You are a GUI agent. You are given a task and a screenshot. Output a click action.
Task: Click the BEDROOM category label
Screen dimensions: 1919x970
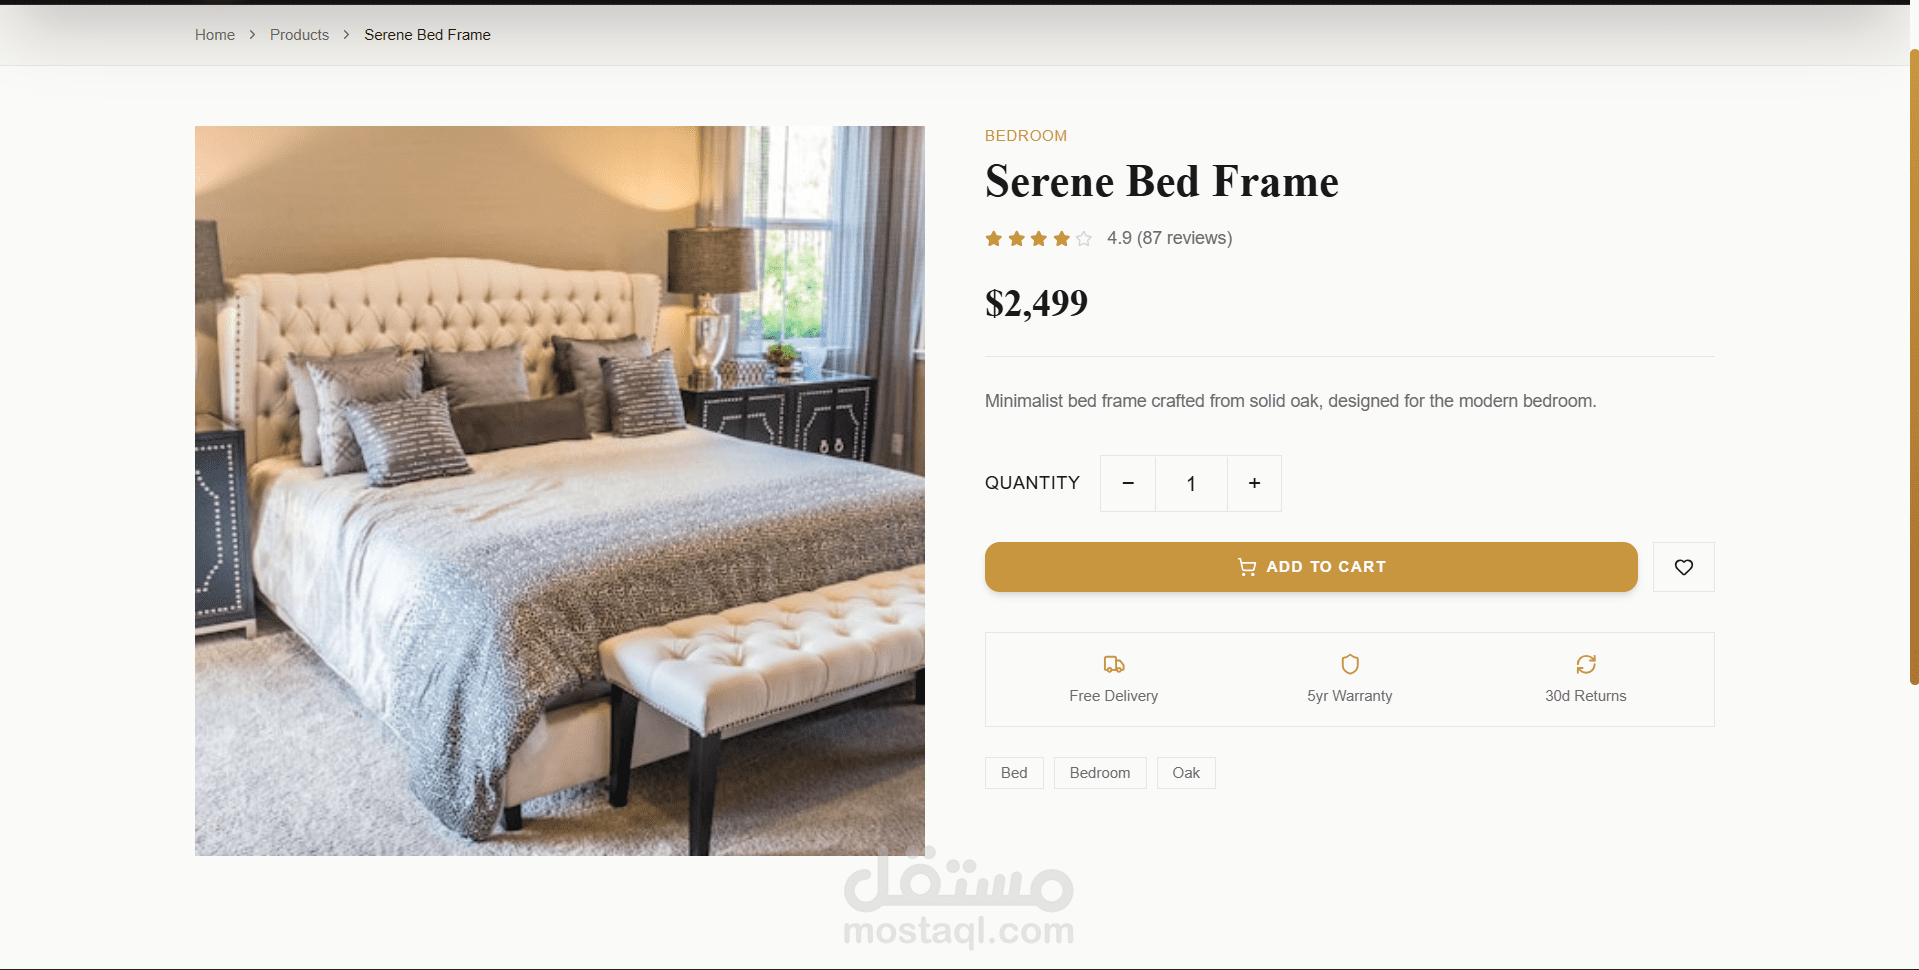click(x=1026, y=136)
